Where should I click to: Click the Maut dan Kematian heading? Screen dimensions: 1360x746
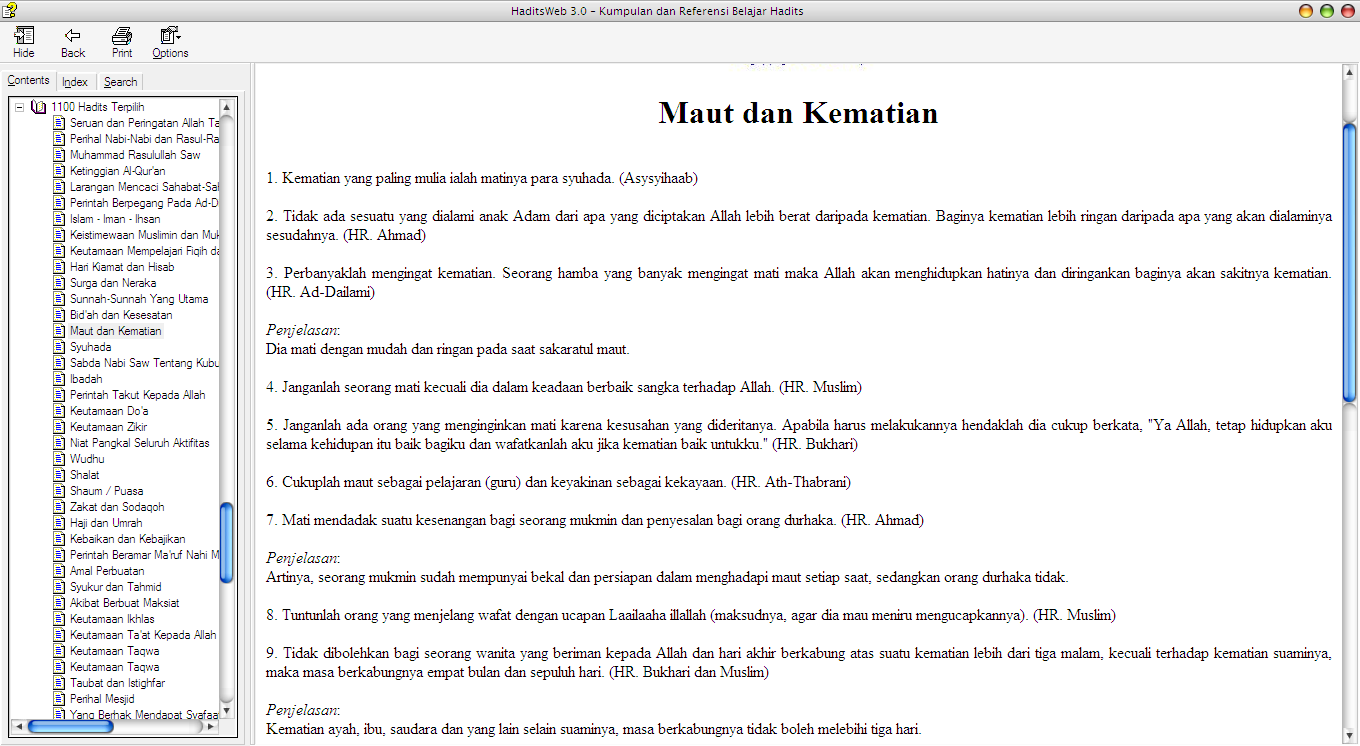(798, 112)
